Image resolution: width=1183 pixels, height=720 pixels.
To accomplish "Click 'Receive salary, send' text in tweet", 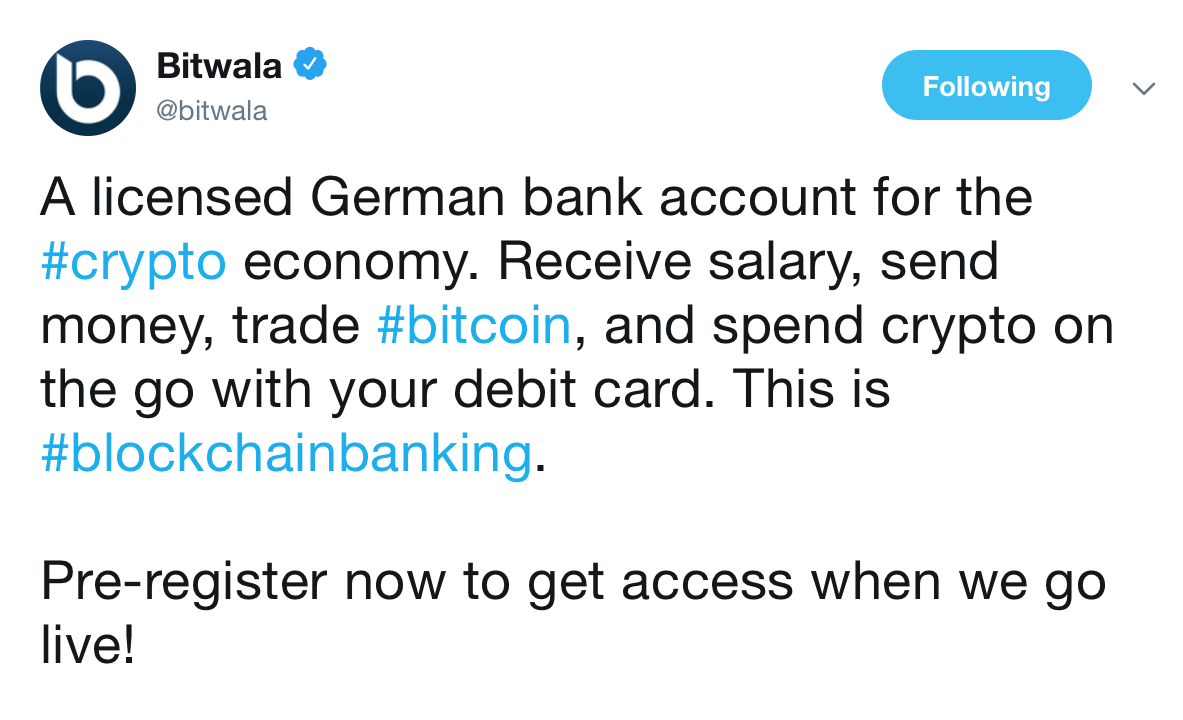I will [748, 261].
